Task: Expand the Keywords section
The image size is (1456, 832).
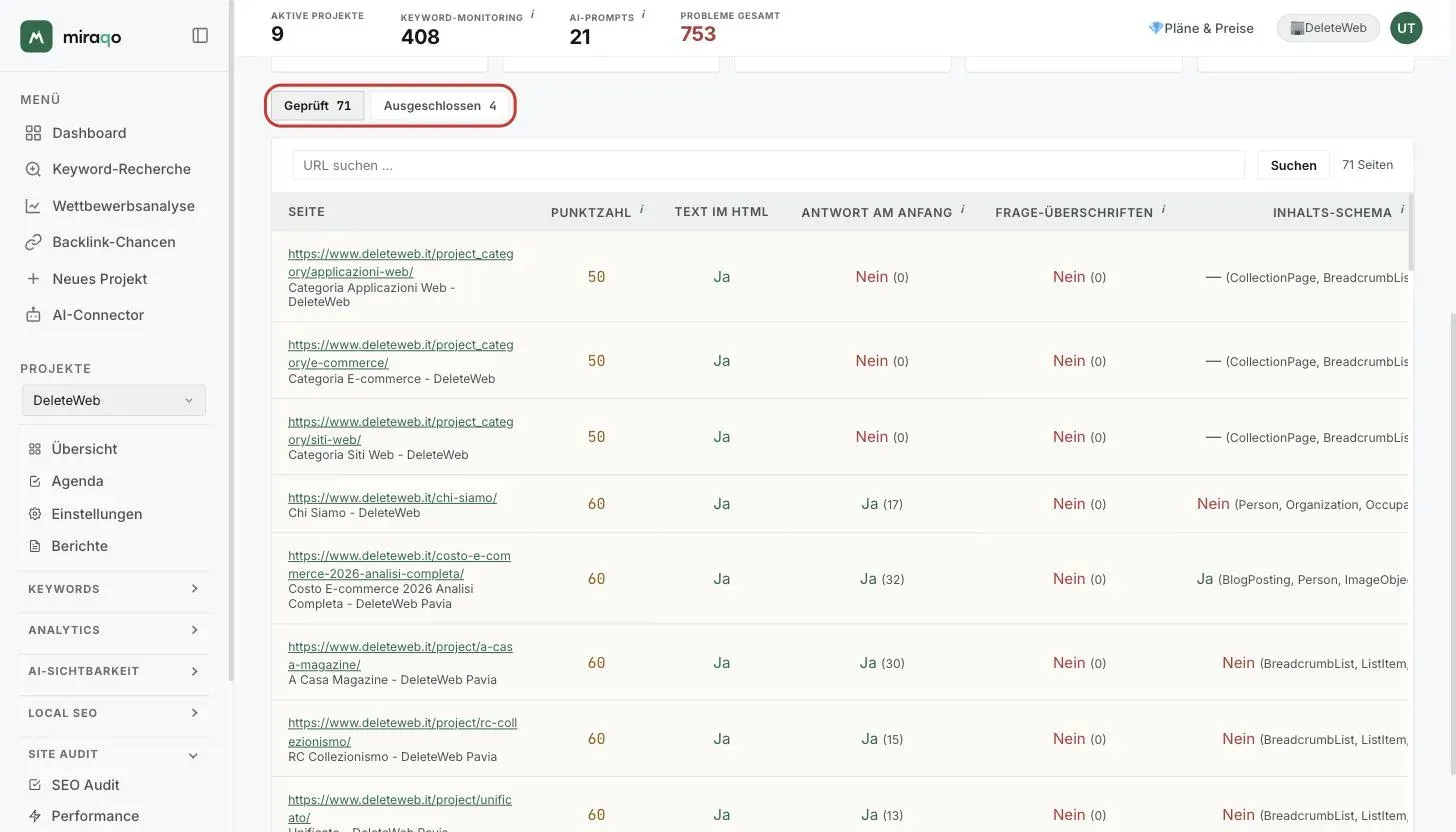Action: point(114,589)
